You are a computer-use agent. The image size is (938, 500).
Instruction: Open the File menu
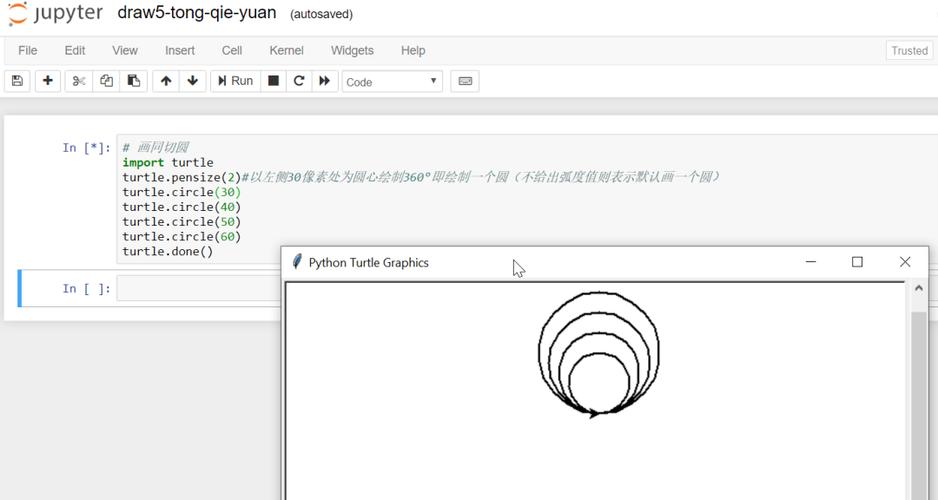click(28, 51)
